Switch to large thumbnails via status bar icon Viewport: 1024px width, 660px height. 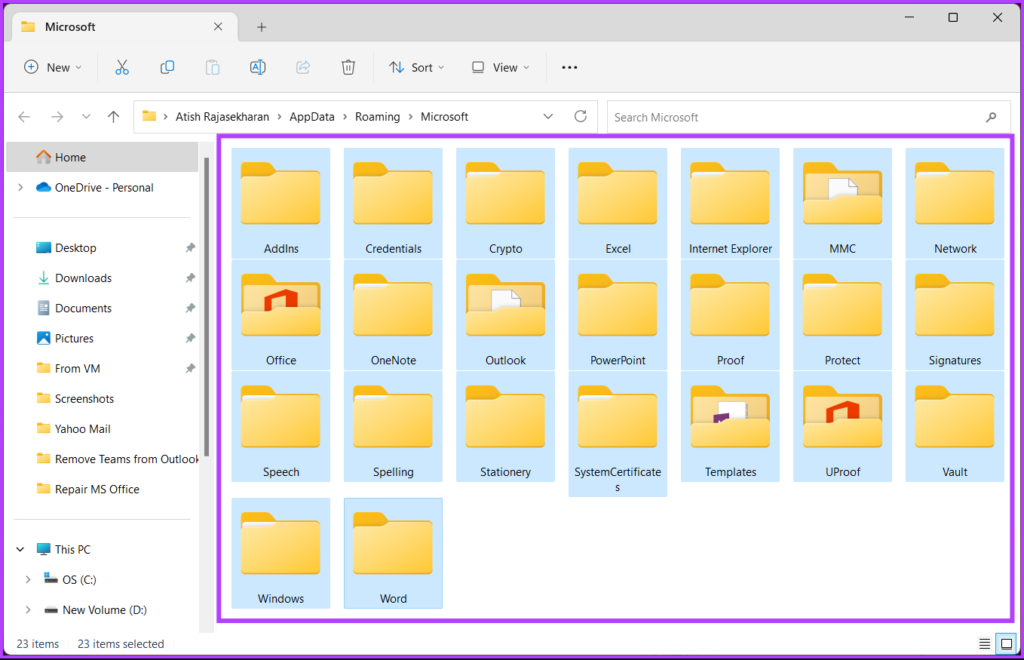tap(1006, 643)
